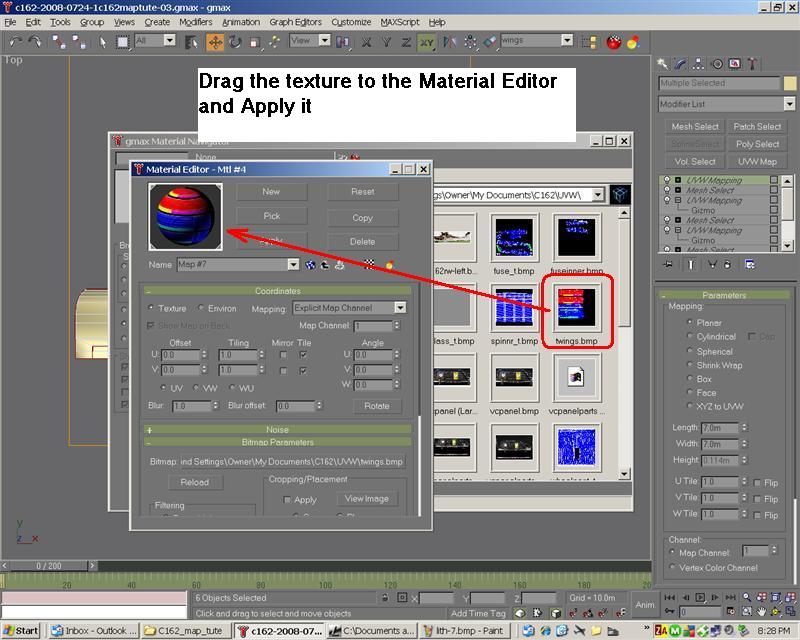This screenshot has width=800, height=640.
Task: Click Configure Modifier Sets icon below the stack
Action: [749, 264]
